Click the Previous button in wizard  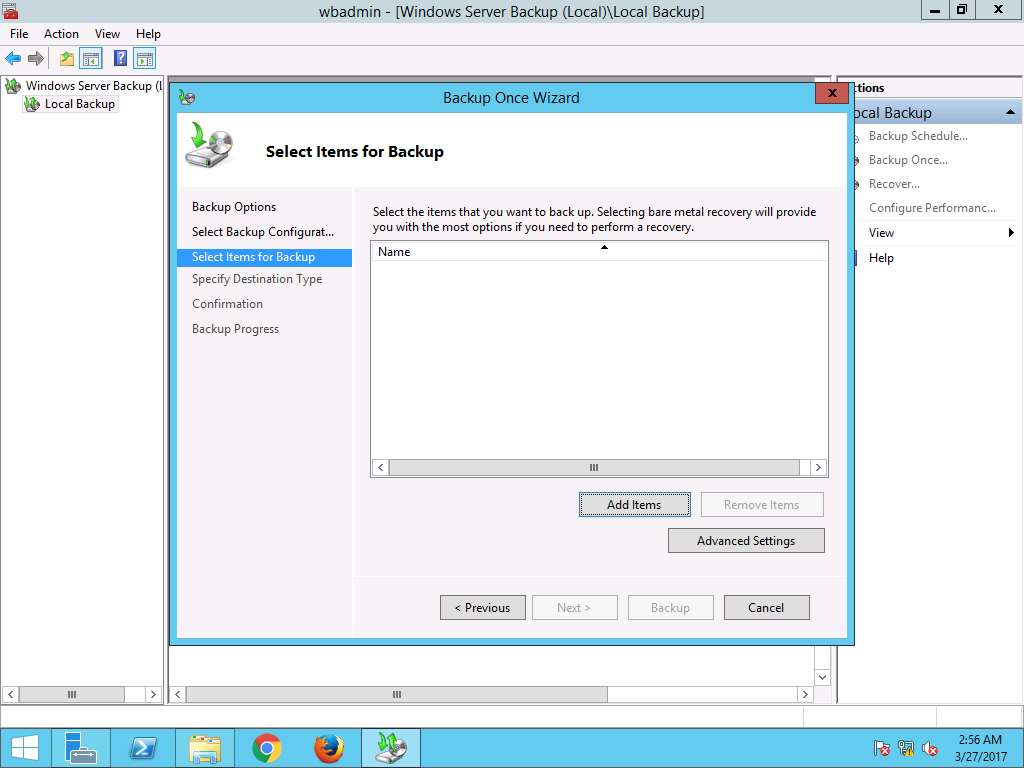[483, 607]
